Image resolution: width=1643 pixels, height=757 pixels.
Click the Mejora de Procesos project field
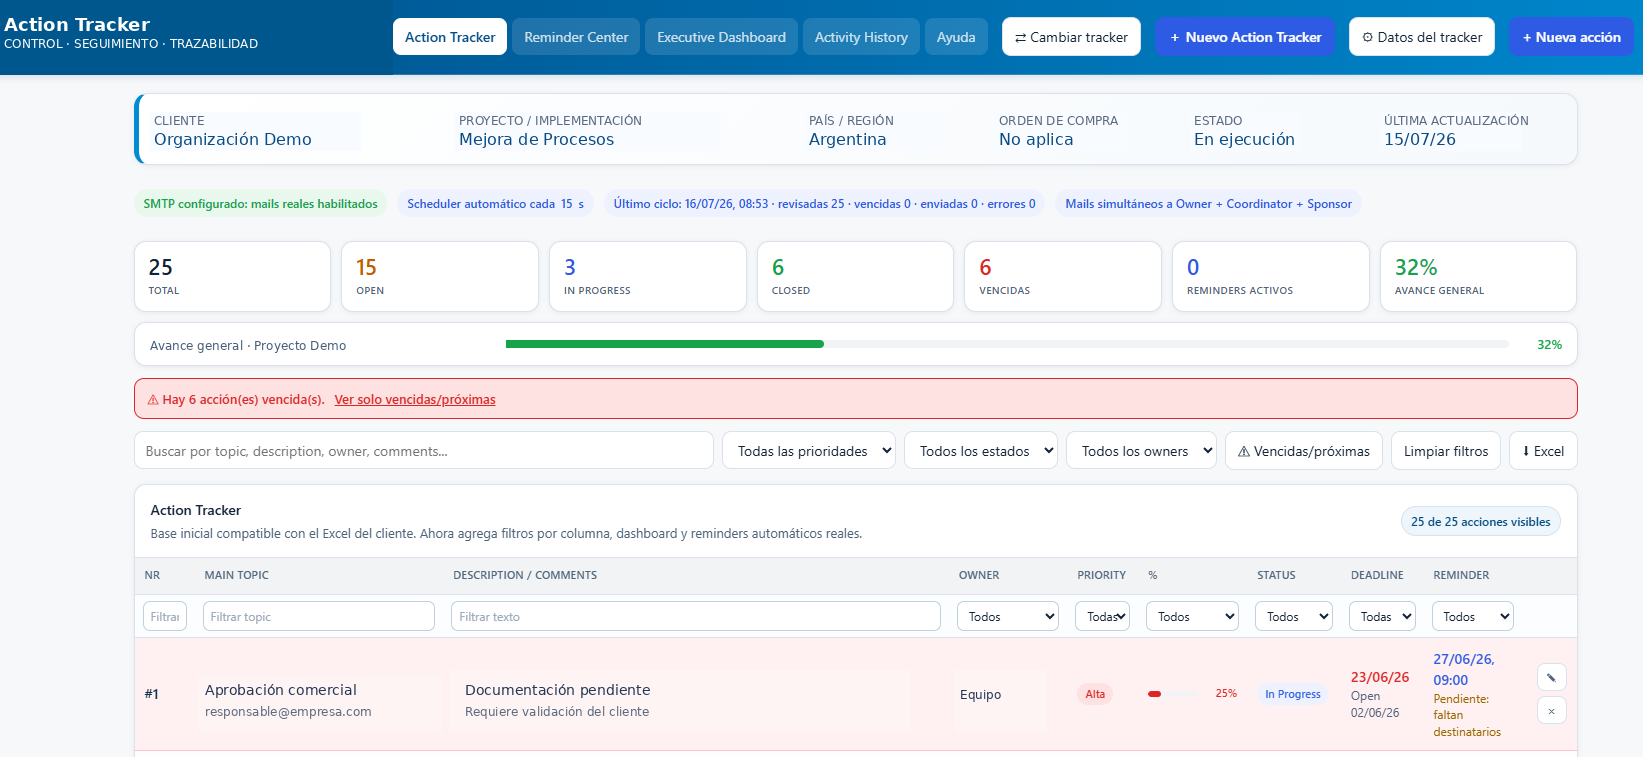(x=537, y=139)
